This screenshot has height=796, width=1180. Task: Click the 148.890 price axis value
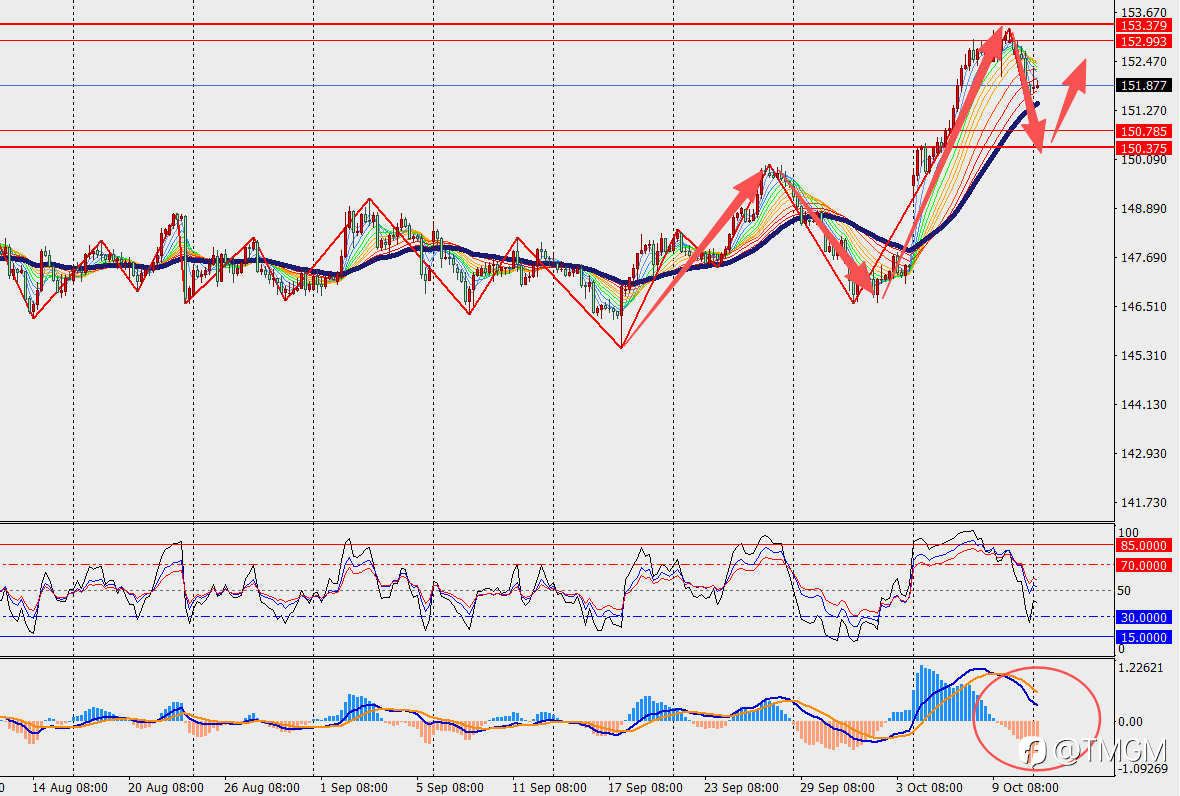tap(1144, 208)
